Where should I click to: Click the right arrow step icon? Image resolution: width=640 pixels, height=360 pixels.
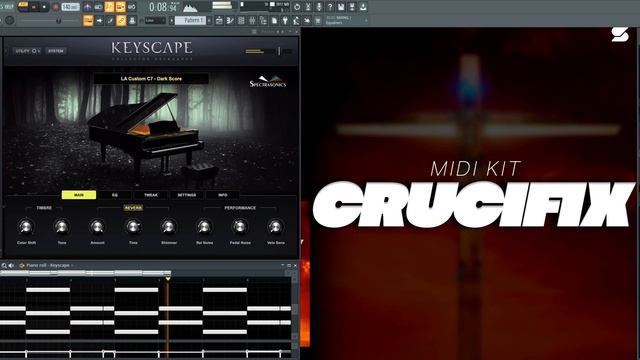(99, 20)
